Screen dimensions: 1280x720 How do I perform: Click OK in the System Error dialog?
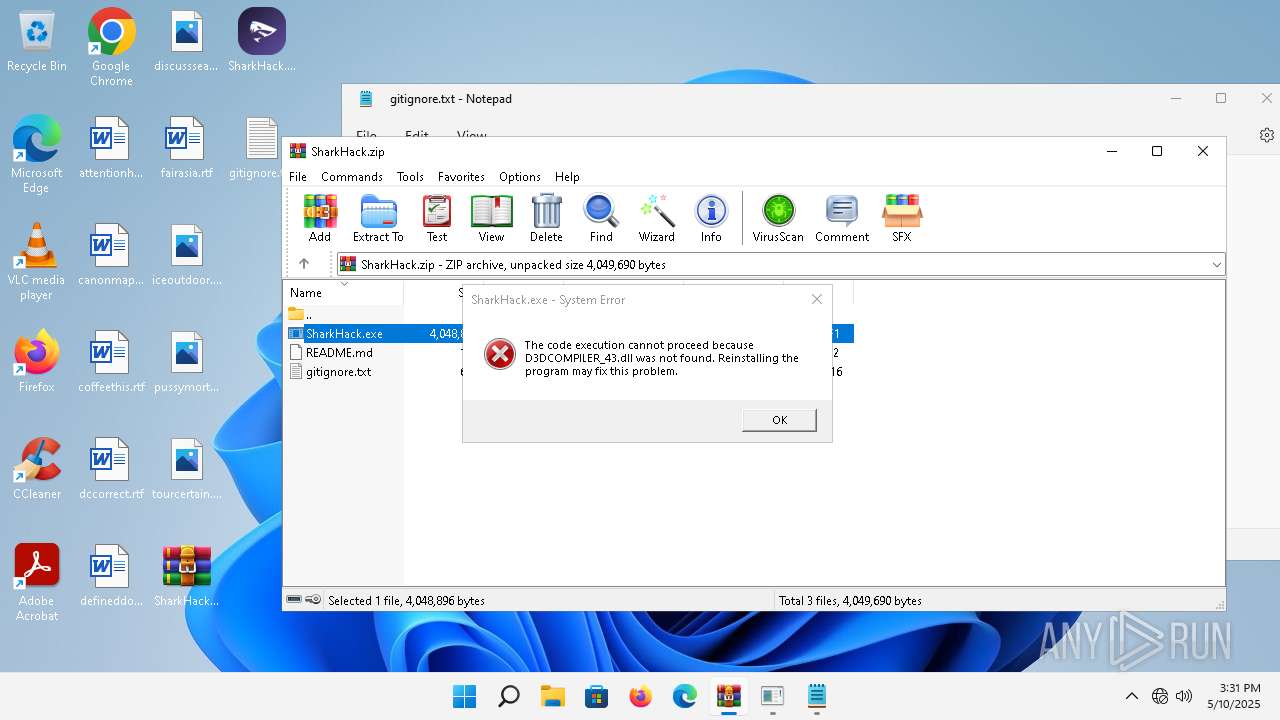tap(780, 420)
